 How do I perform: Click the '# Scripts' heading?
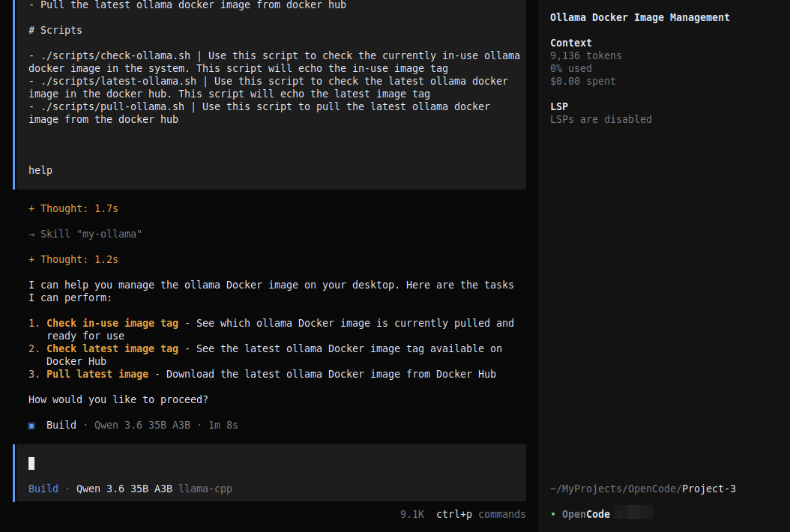tap(55, 30)
